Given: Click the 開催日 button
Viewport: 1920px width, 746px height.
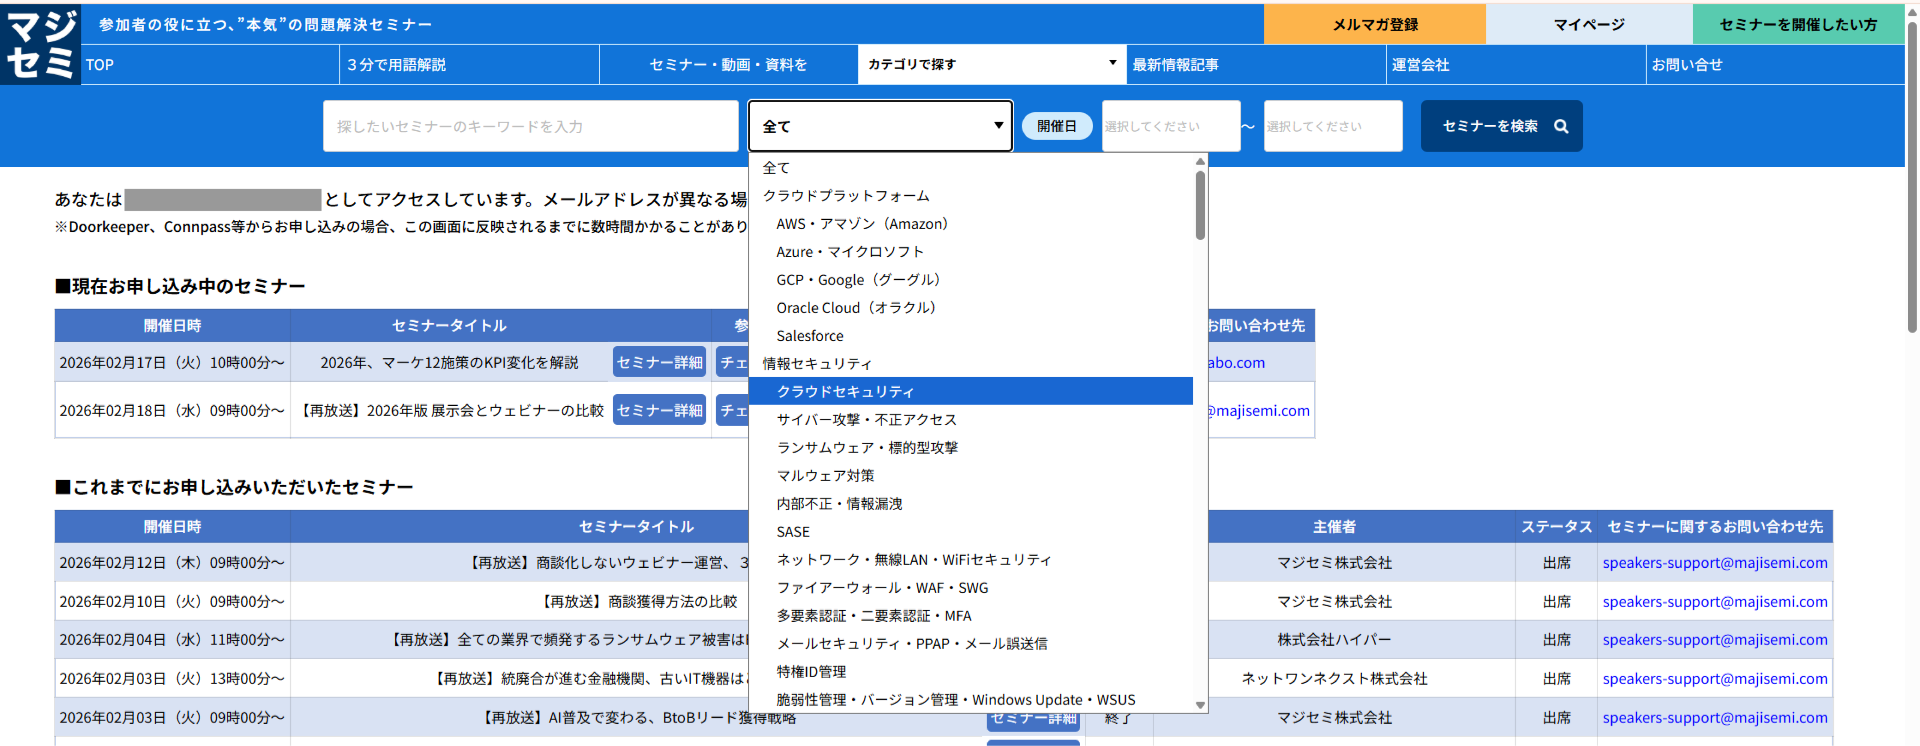Looking at the screenshot, I should (x=1056, y=126).
